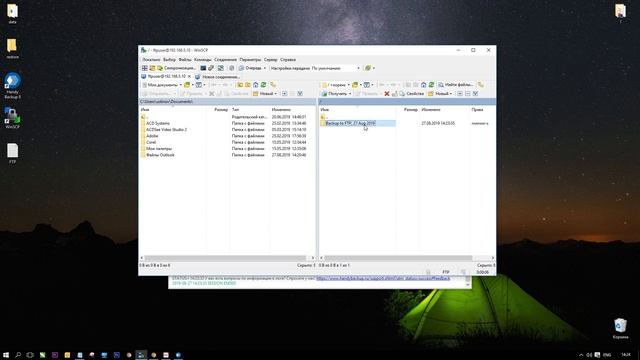640x360 pixels.
Task: Click the local panel horizontal scrollbar
Action: click(x=225, y=258)
